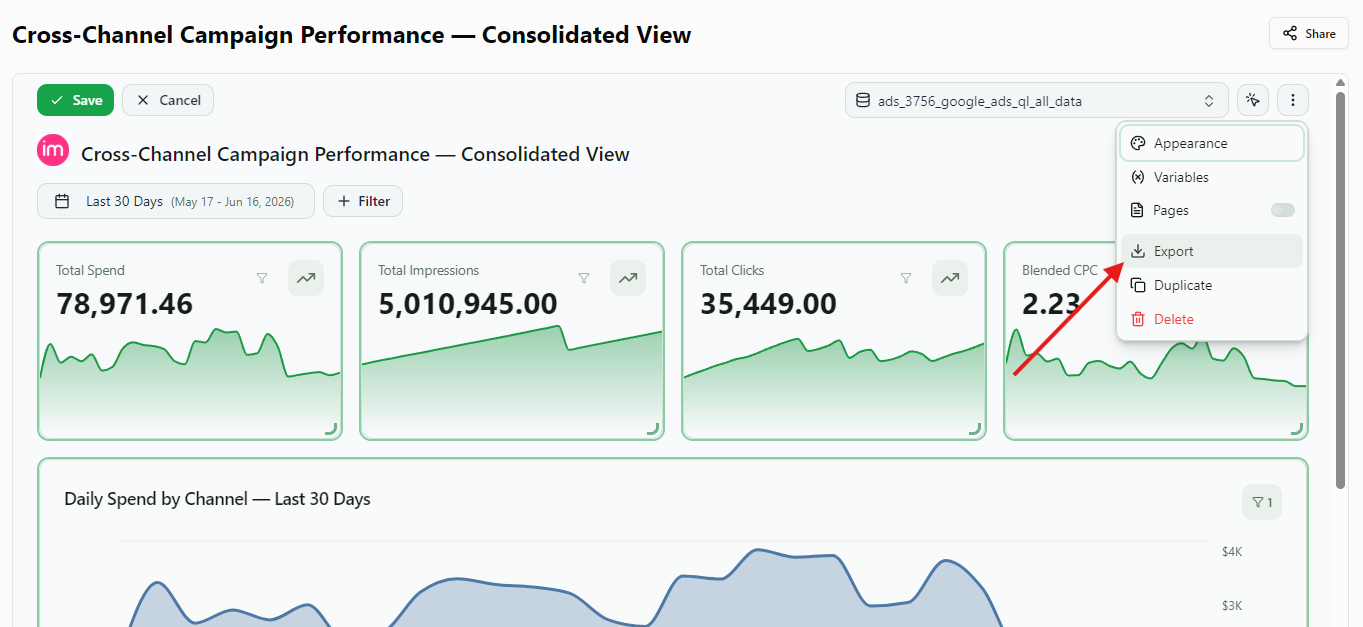Viewport: 1363px width, 627px height.
Task: Open the ads_3756_google_ads_ql_all_data source dropdown
Action: point(1036,100)
